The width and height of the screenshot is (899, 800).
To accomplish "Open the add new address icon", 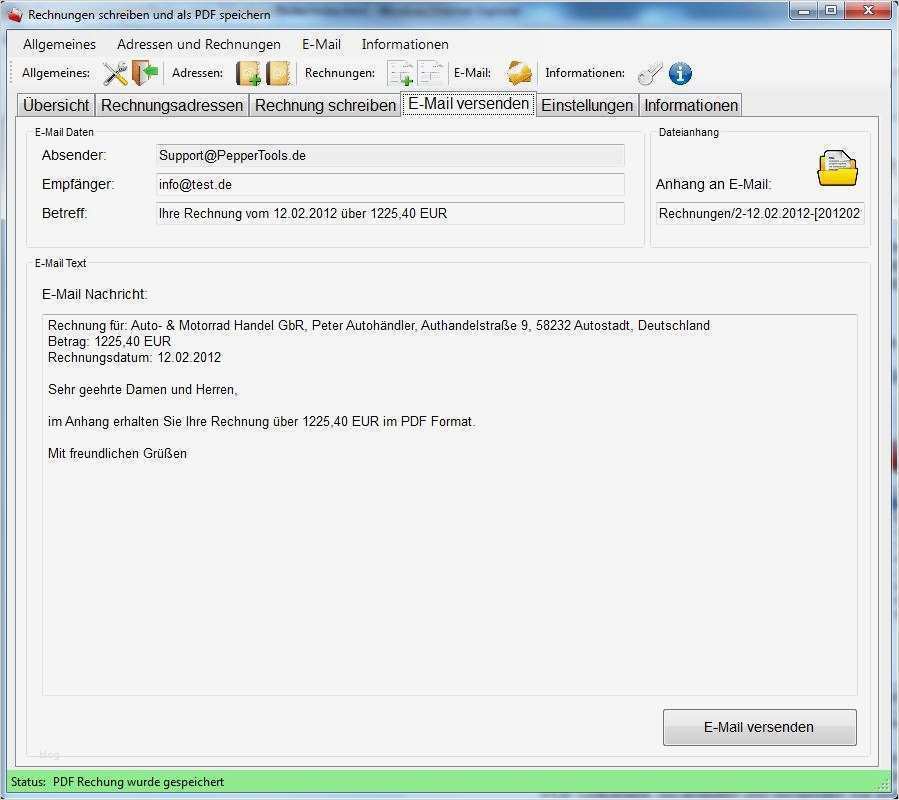I will coord(248,73).
